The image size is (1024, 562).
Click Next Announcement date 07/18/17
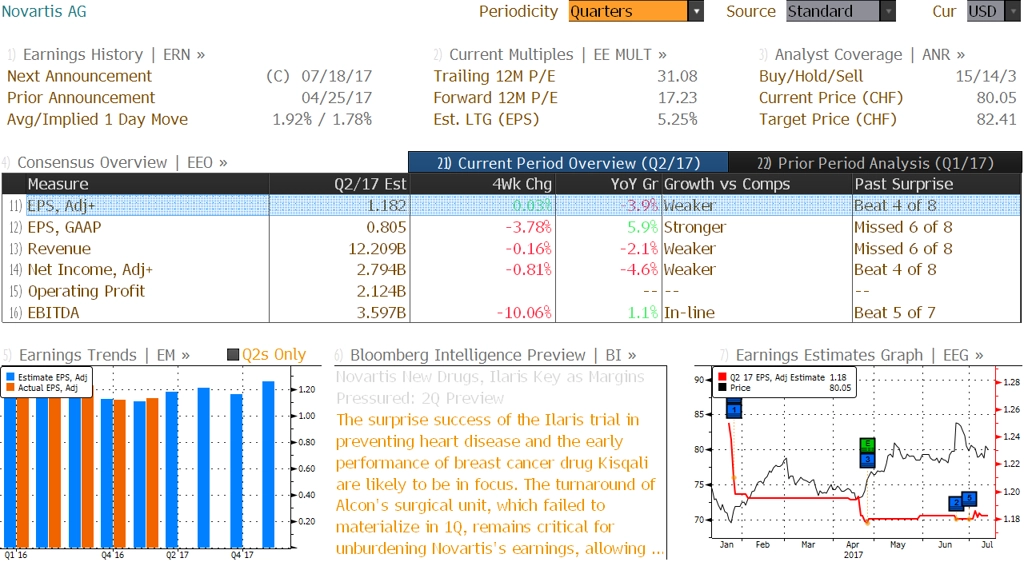click(336, 76)
